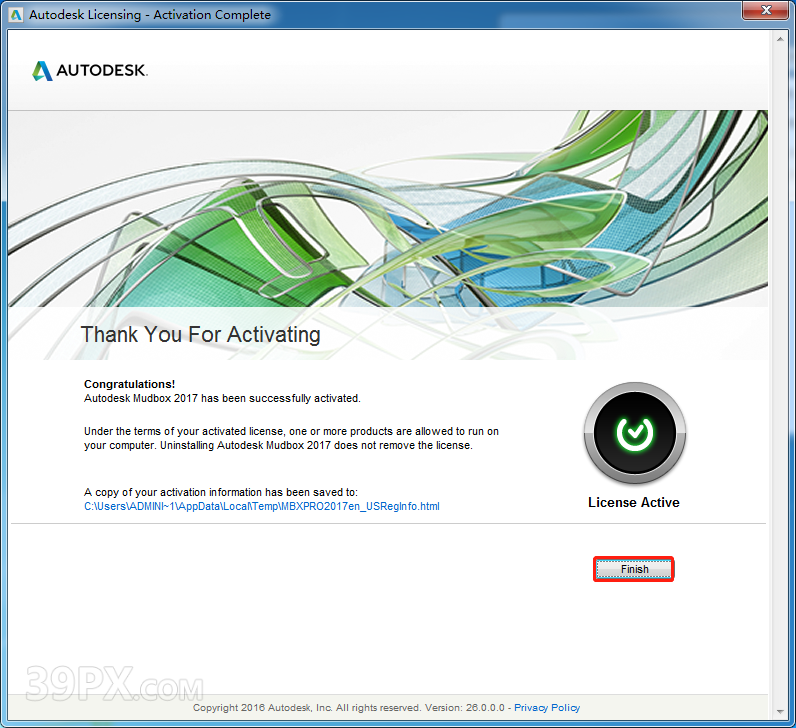Click the Version 26.0.0.0 text in the footer
This screenshot has height=728, width=796.
(x=462, y=708)
